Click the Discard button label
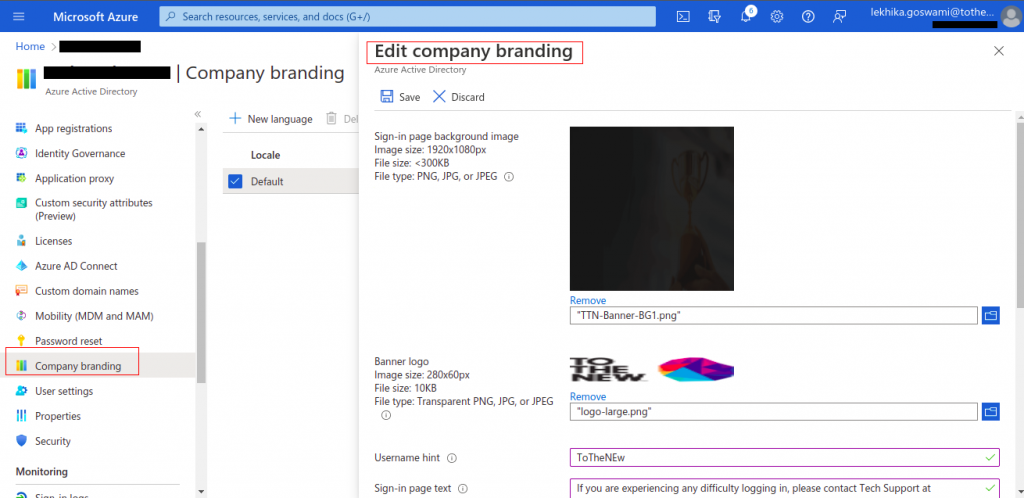Screen dimensions: 1024x498 [468, 97]
